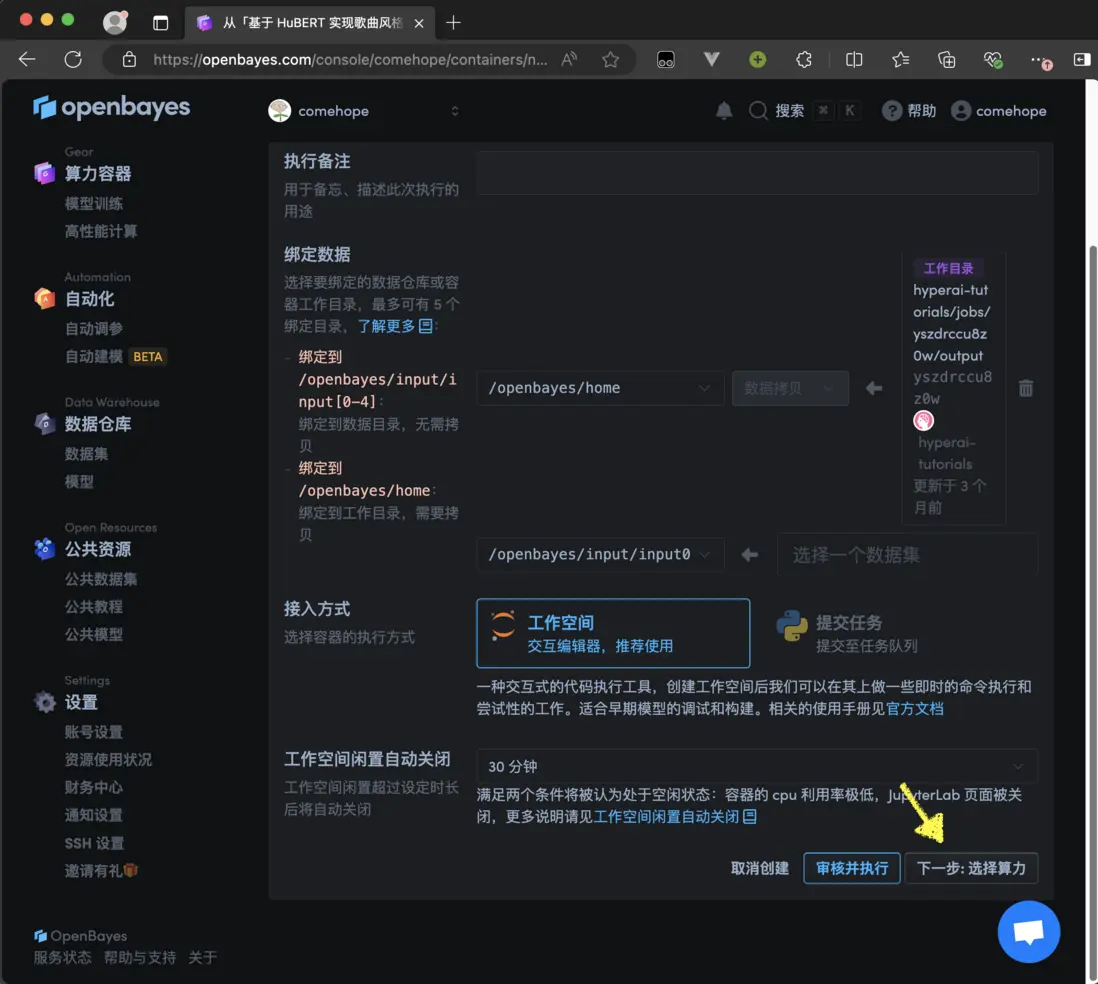This screenshot has height=984, width=1098.
Task: Open 公共教程 in the sidebar
Action: (x=94, y=607)
